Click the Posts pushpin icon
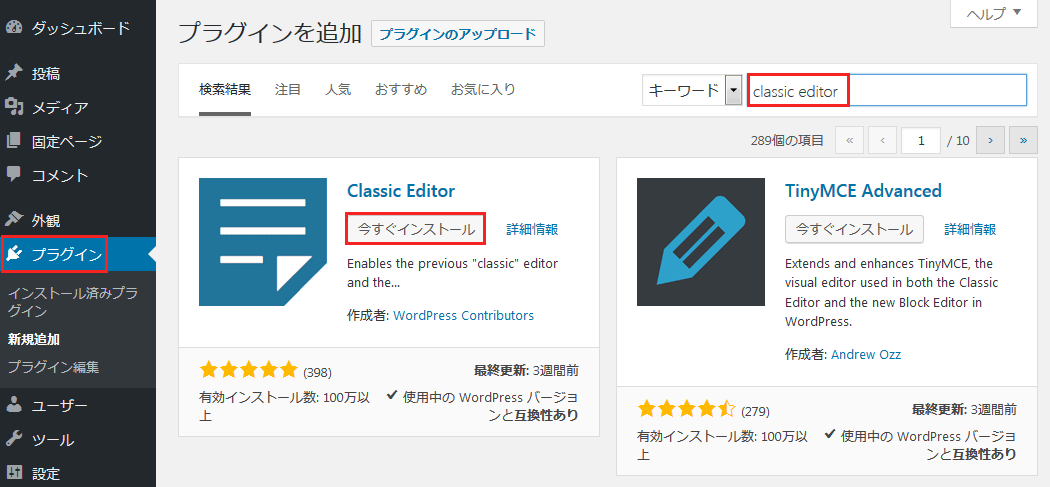The width and height of the screenshot is (1050, 487). 14,73
